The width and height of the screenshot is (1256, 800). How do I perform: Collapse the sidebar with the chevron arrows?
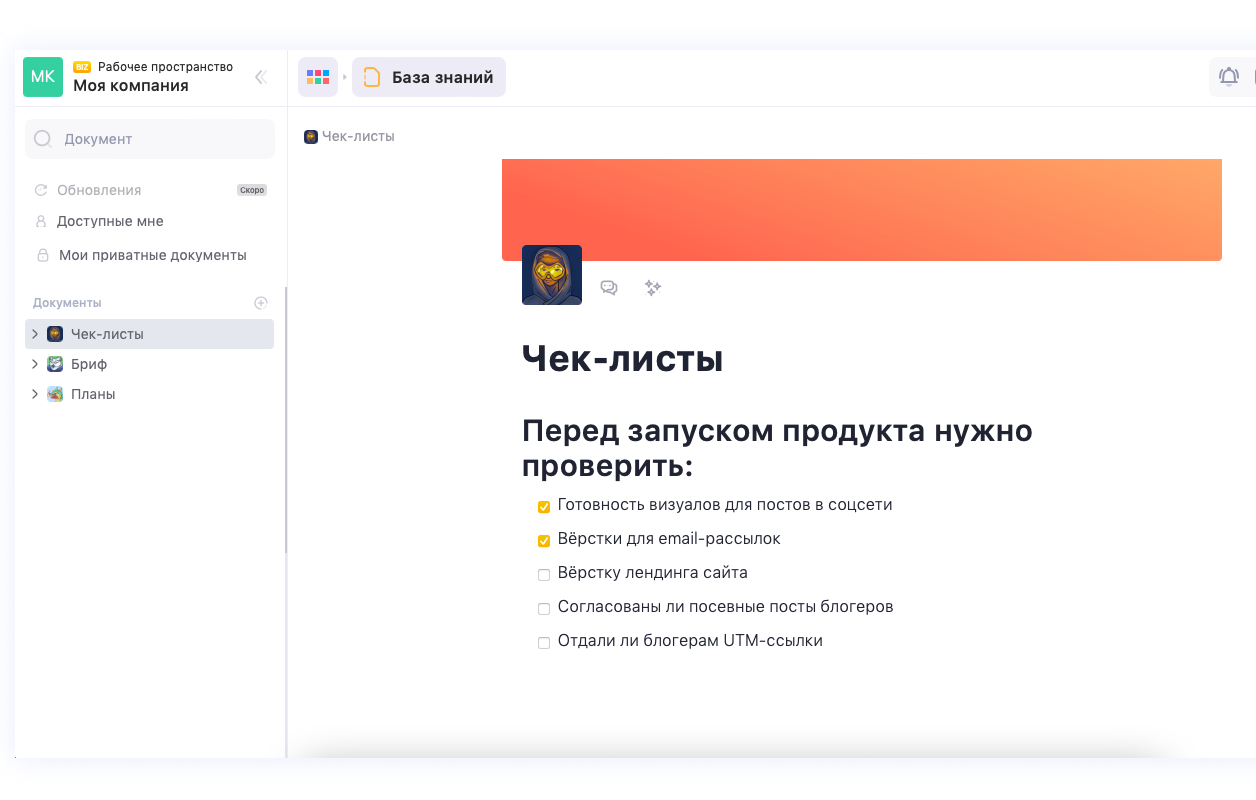260,76
